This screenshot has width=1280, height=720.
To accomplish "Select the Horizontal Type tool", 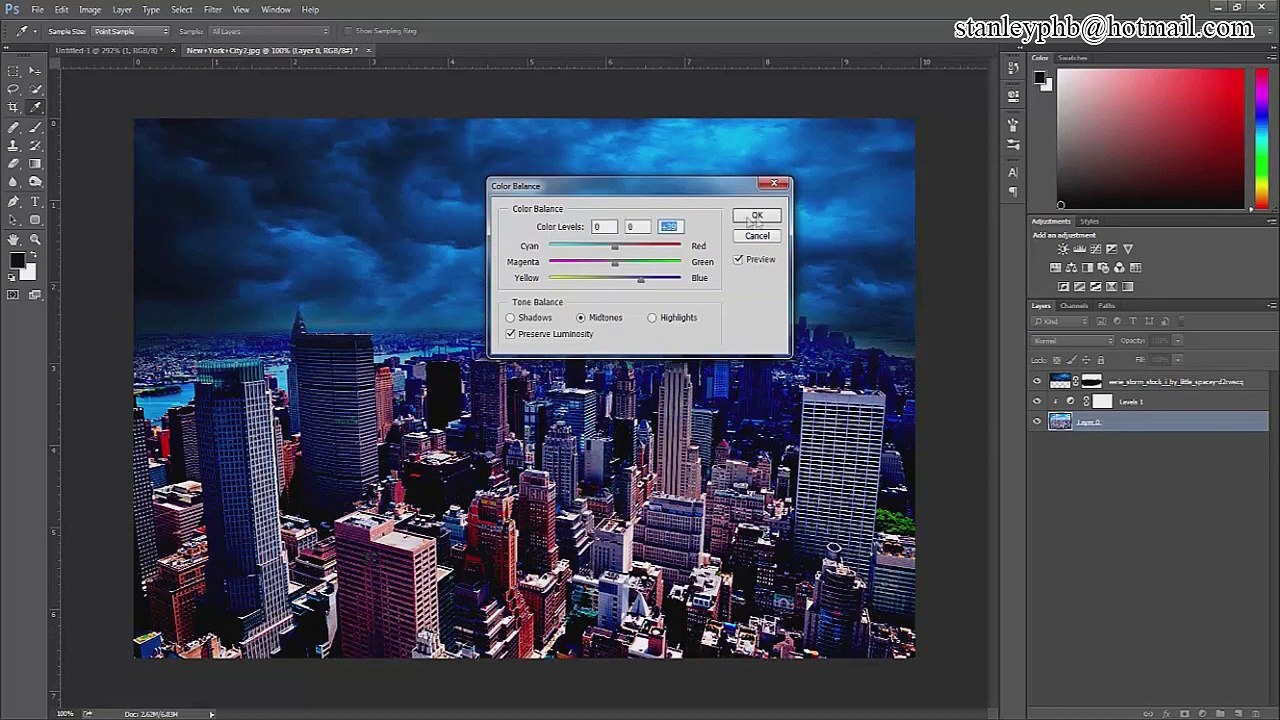I will [35, 201].
